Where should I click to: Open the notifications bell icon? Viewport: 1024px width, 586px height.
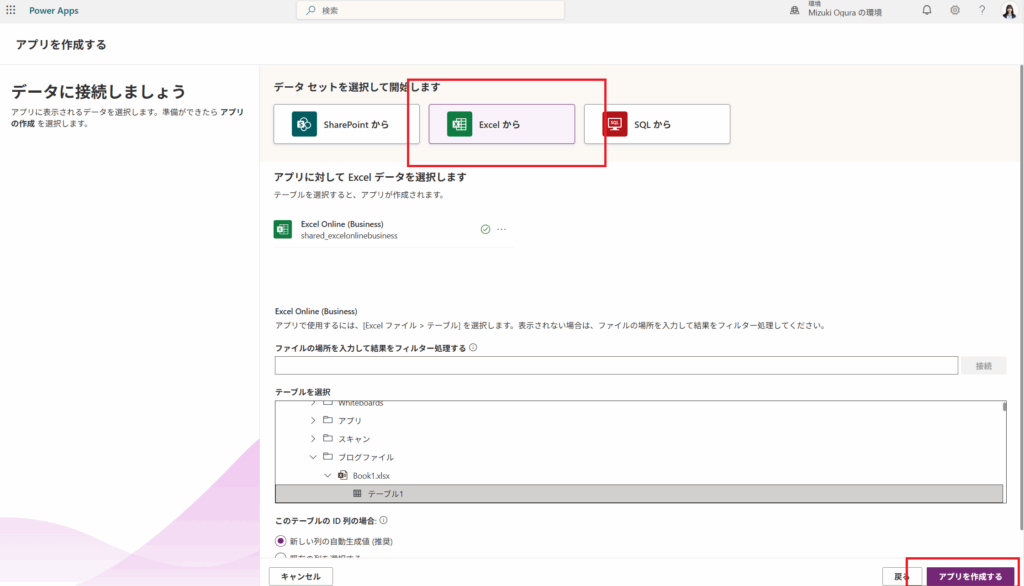pos(927,10)
